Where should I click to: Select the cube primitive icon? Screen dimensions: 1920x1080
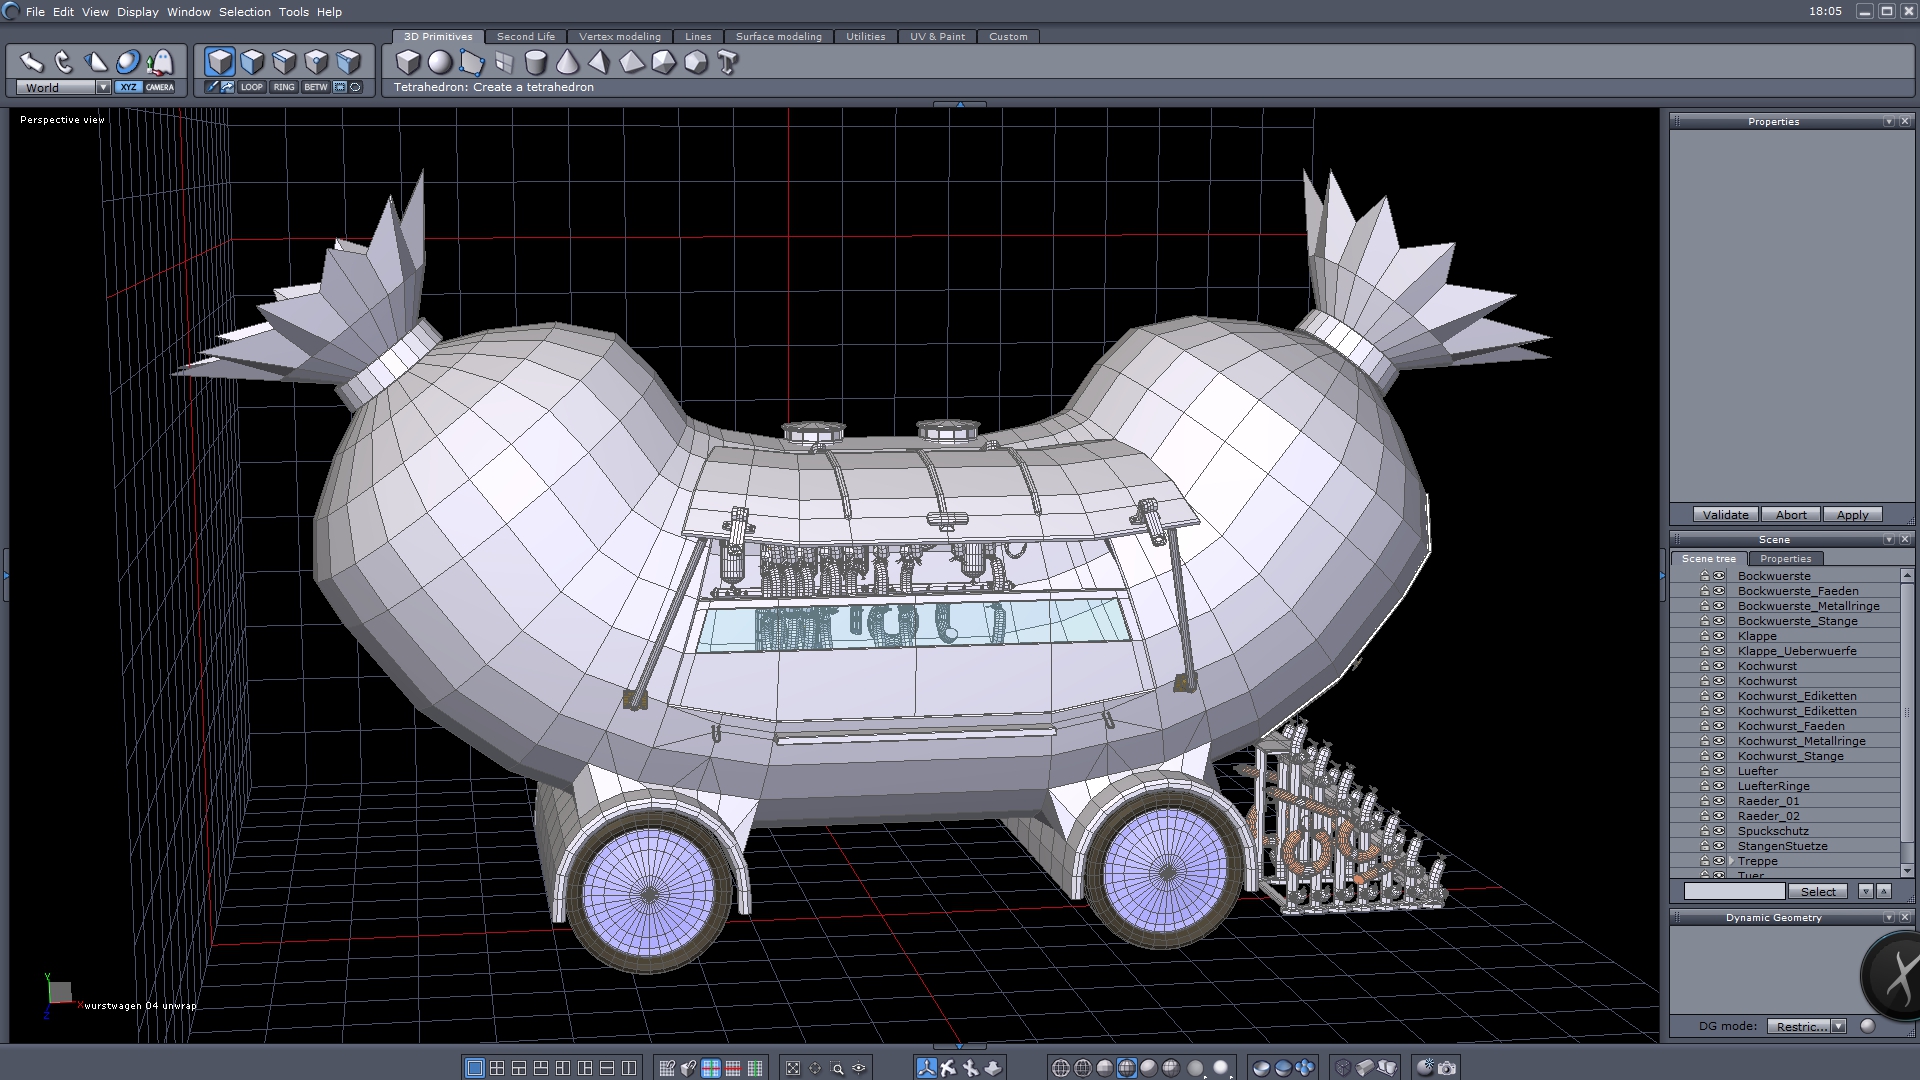(x=408, y=63)
